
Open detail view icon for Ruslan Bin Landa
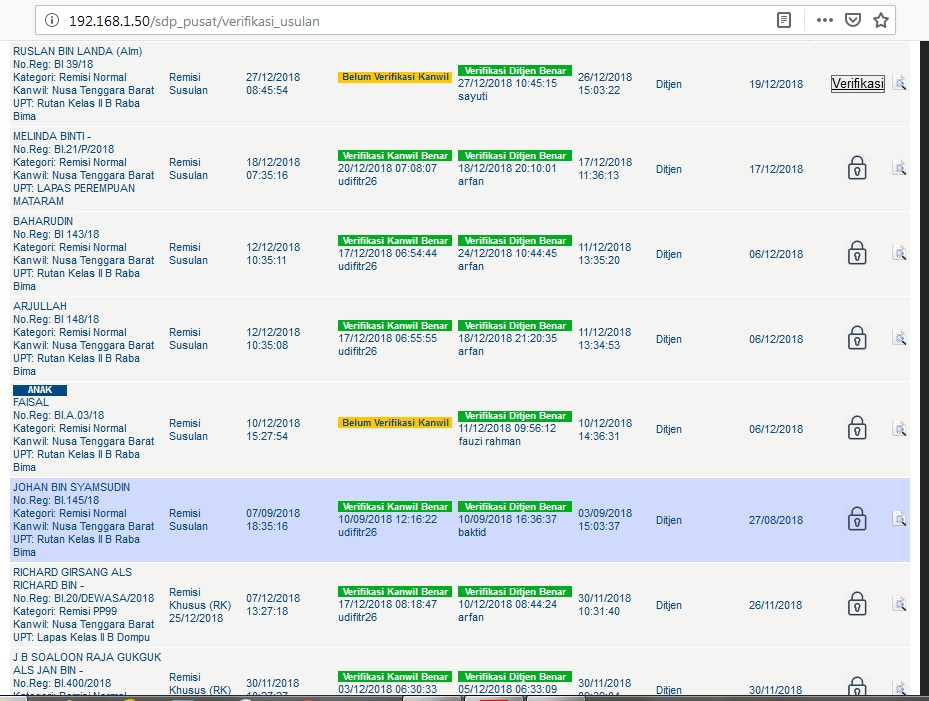click(899, 84)
